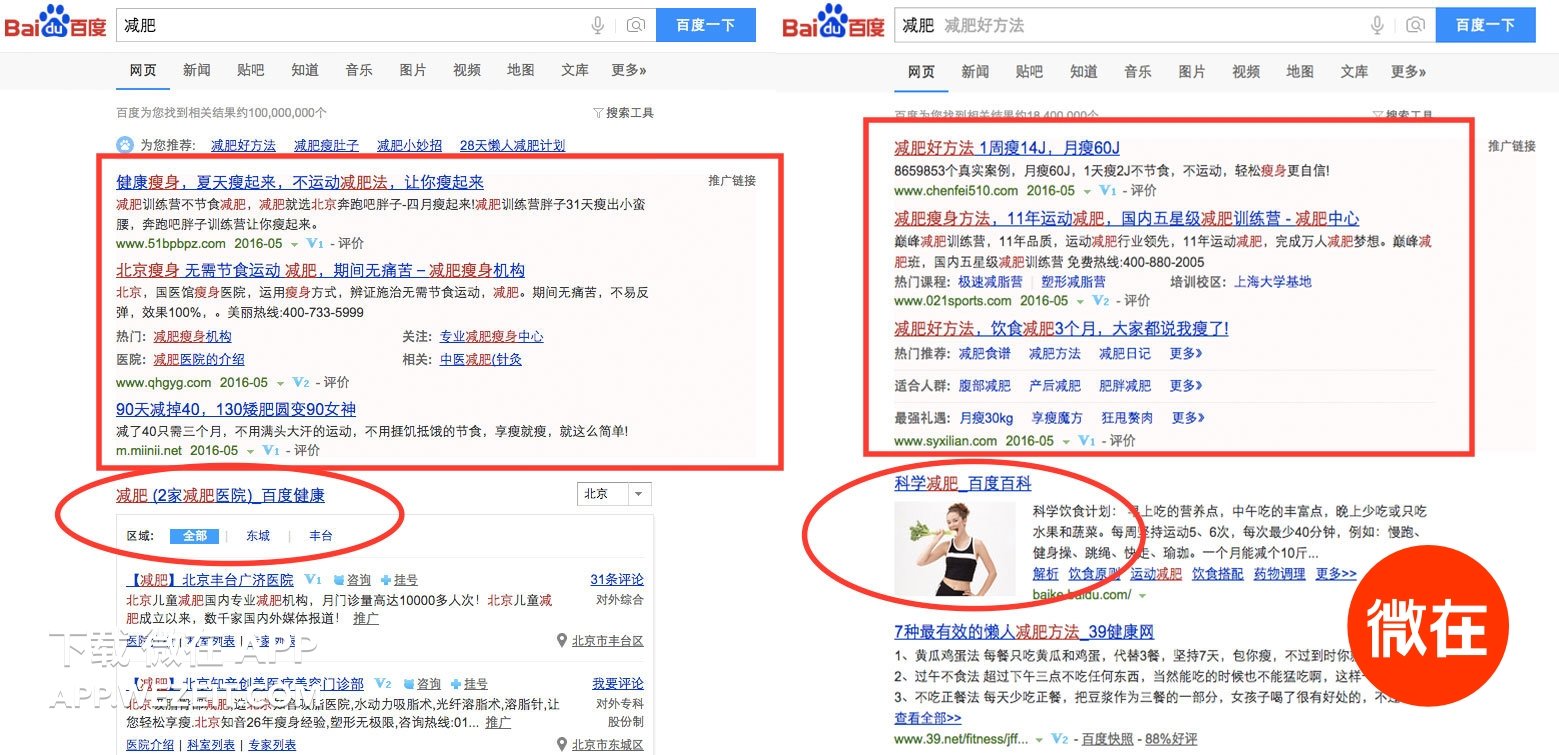Open the 北京 city selection dropdown
1559x755 pixels.
(x=614, y=494)
